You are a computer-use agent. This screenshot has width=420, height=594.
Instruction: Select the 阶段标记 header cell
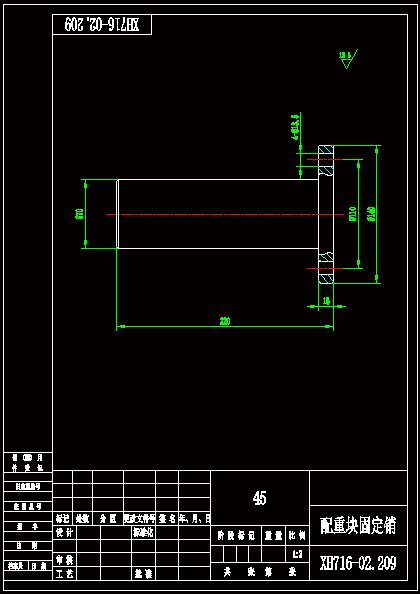[x=236, y=536]
